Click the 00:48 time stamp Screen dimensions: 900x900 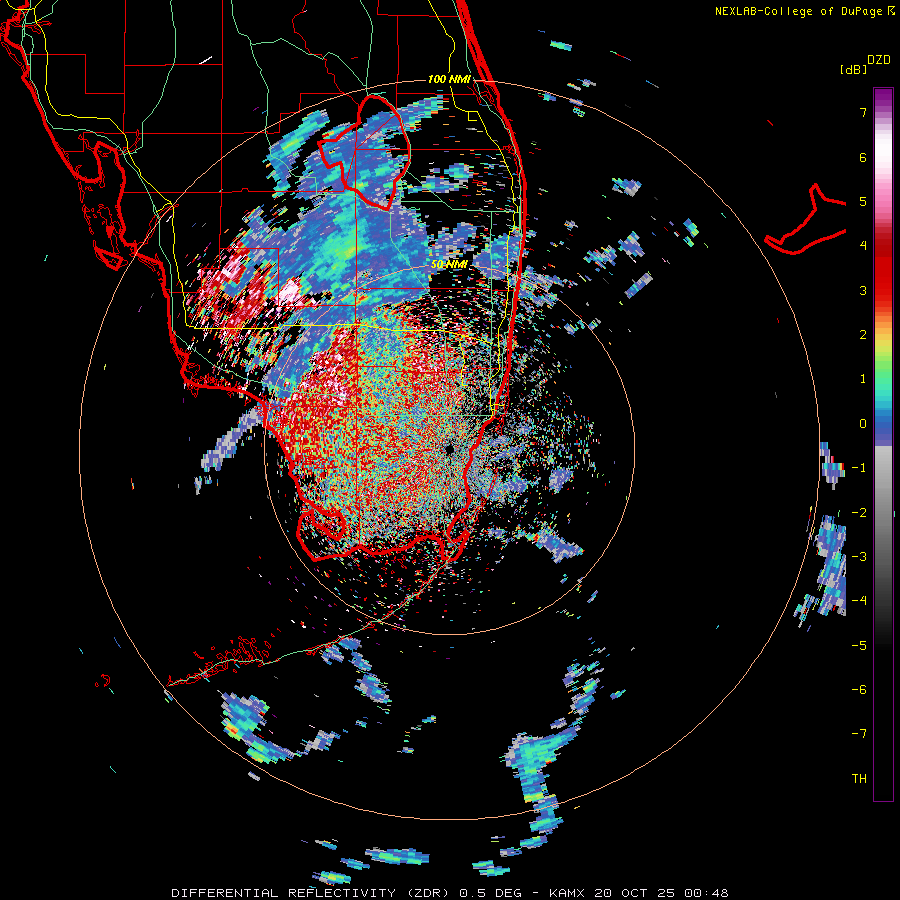[707, 893]
